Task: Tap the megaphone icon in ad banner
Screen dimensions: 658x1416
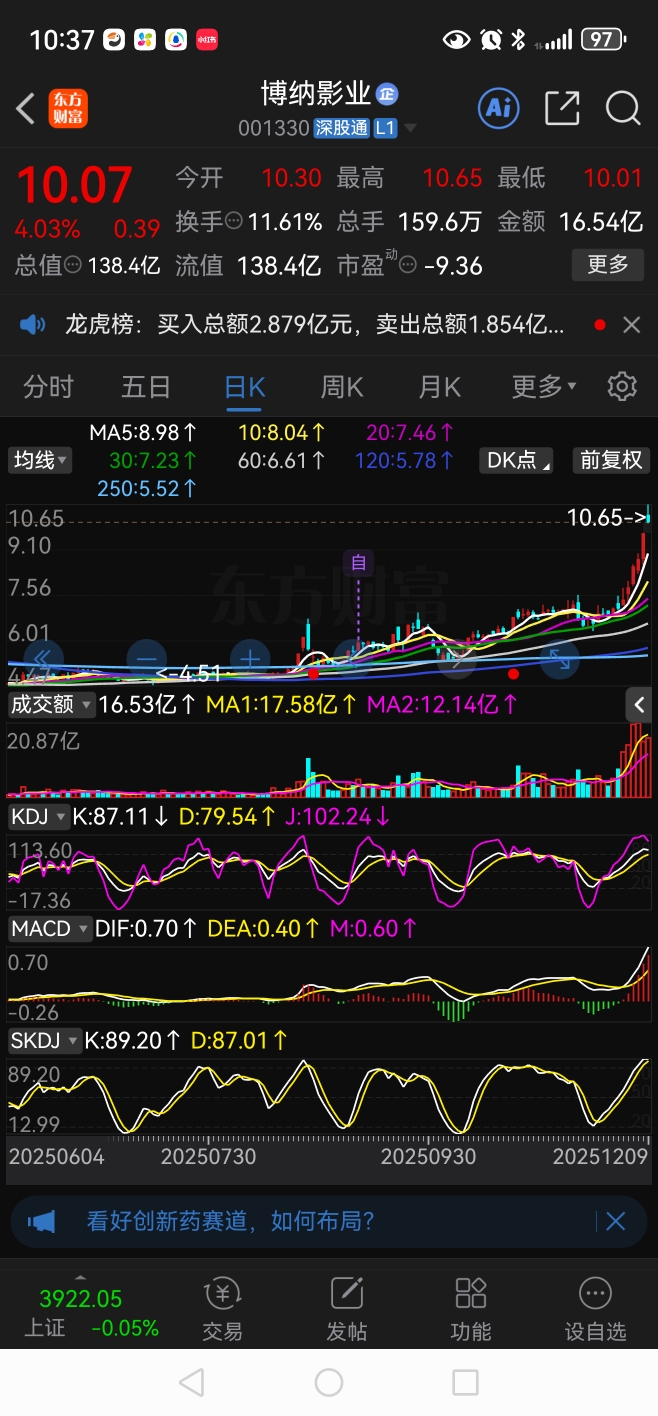Action: [x=41, y=1221]
